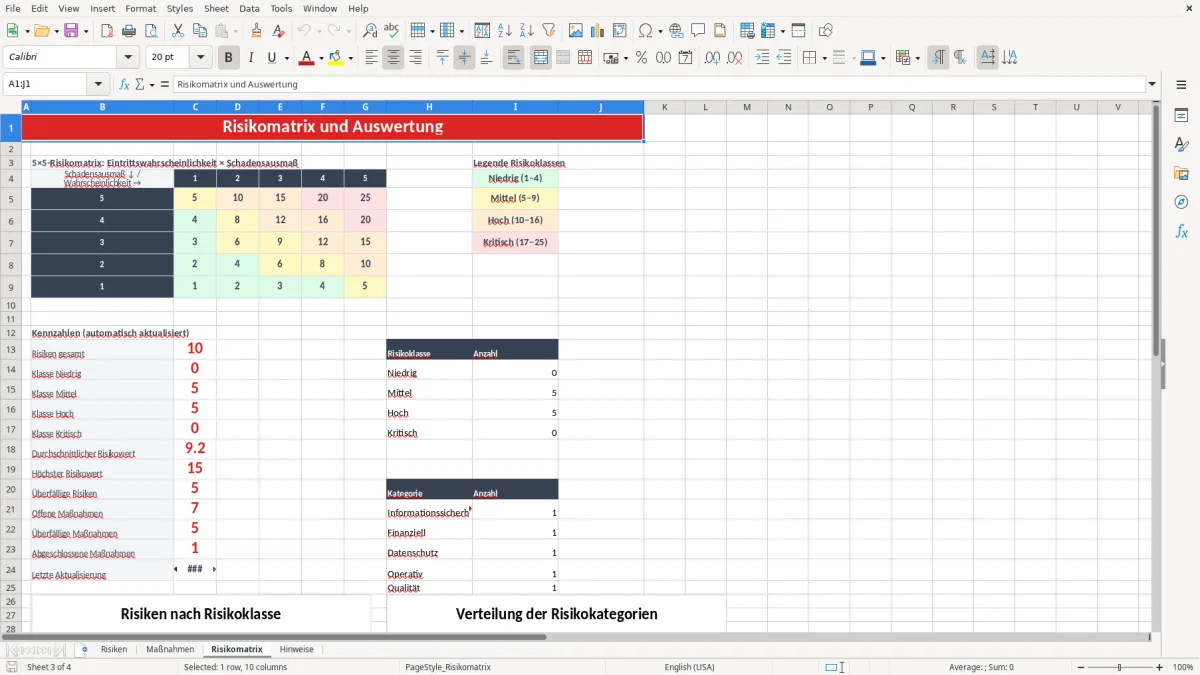Switch to the Hinweise sheet tab
1200x675 pixels.
point(296,649)
